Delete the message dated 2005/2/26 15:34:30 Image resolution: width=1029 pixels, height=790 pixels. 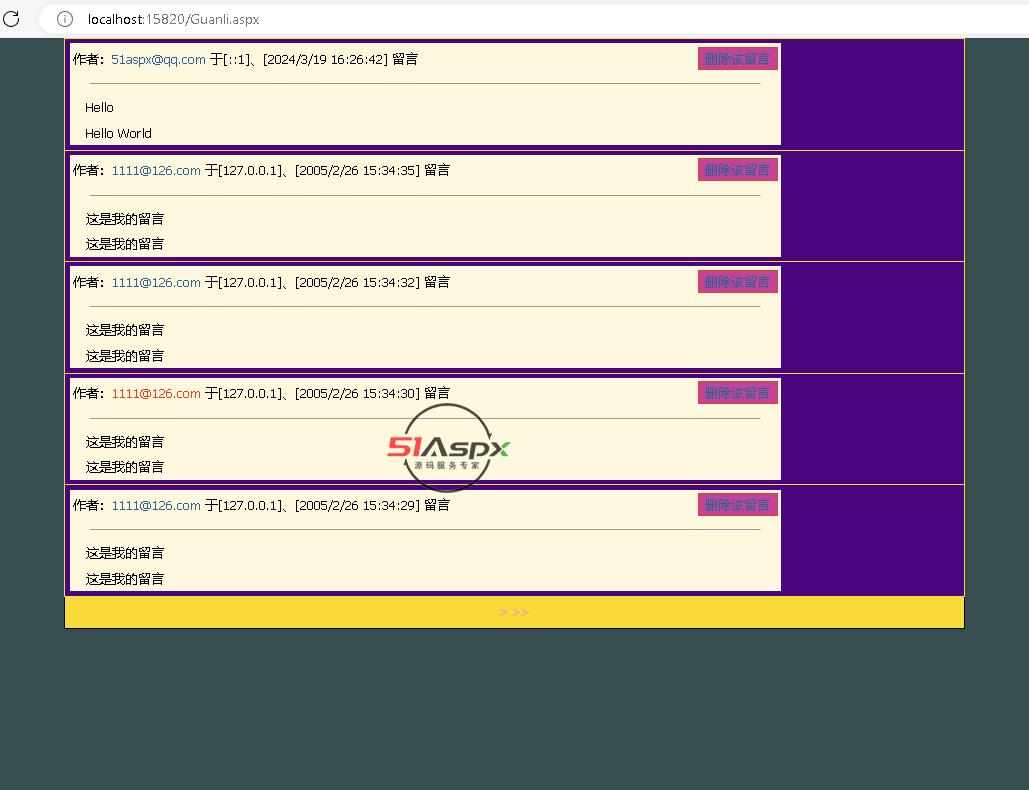pos(738,393)
